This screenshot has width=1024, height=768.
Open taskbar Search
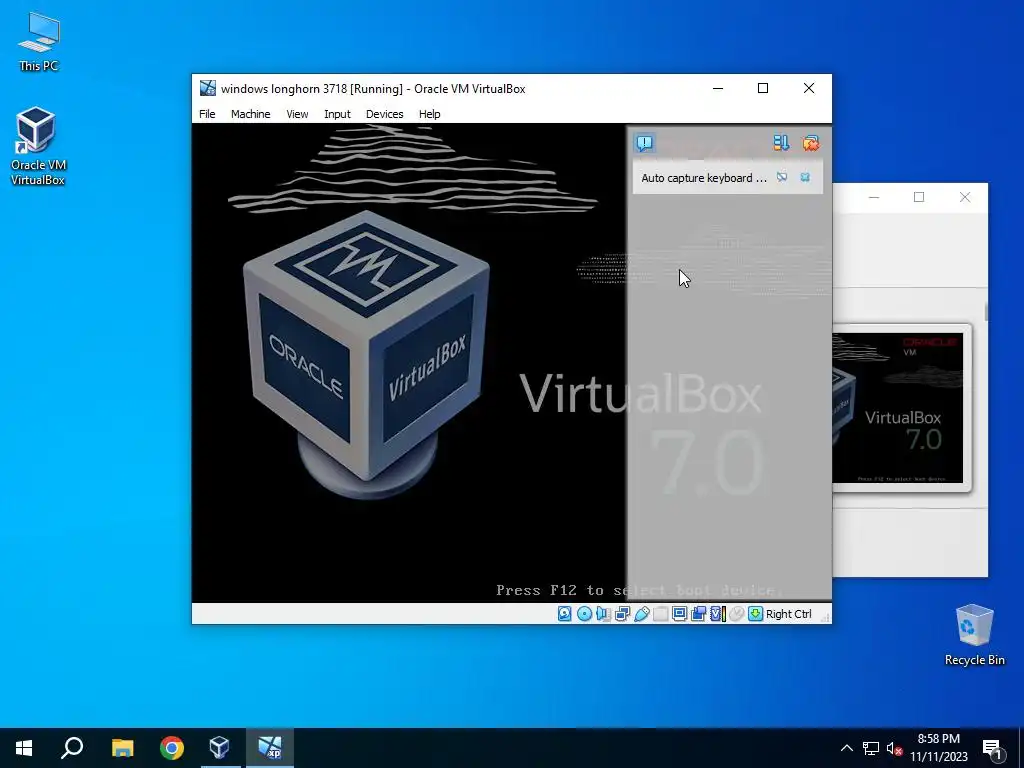tap(72, 748)
